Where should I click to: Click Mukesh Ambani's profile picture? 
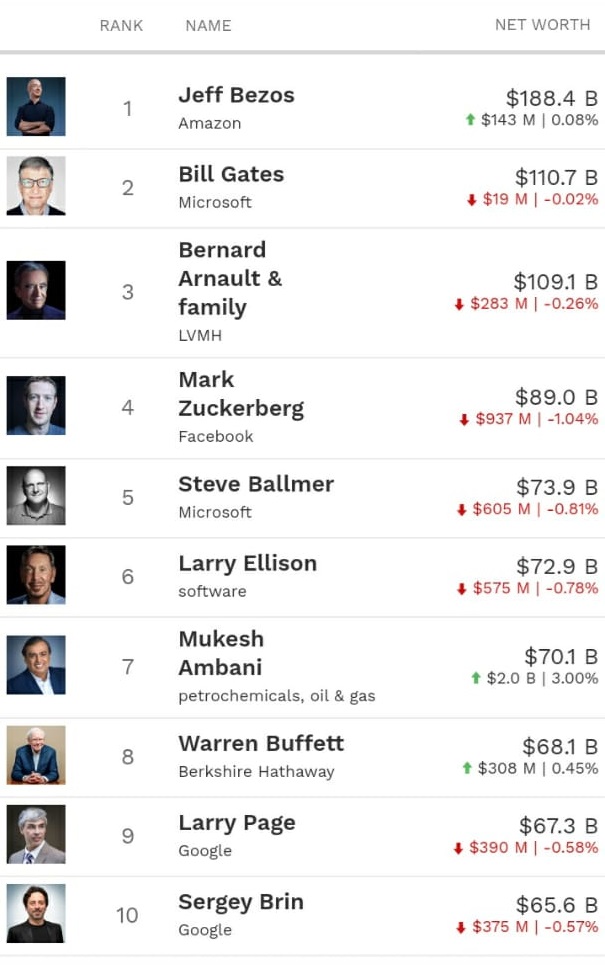(36, 665)
